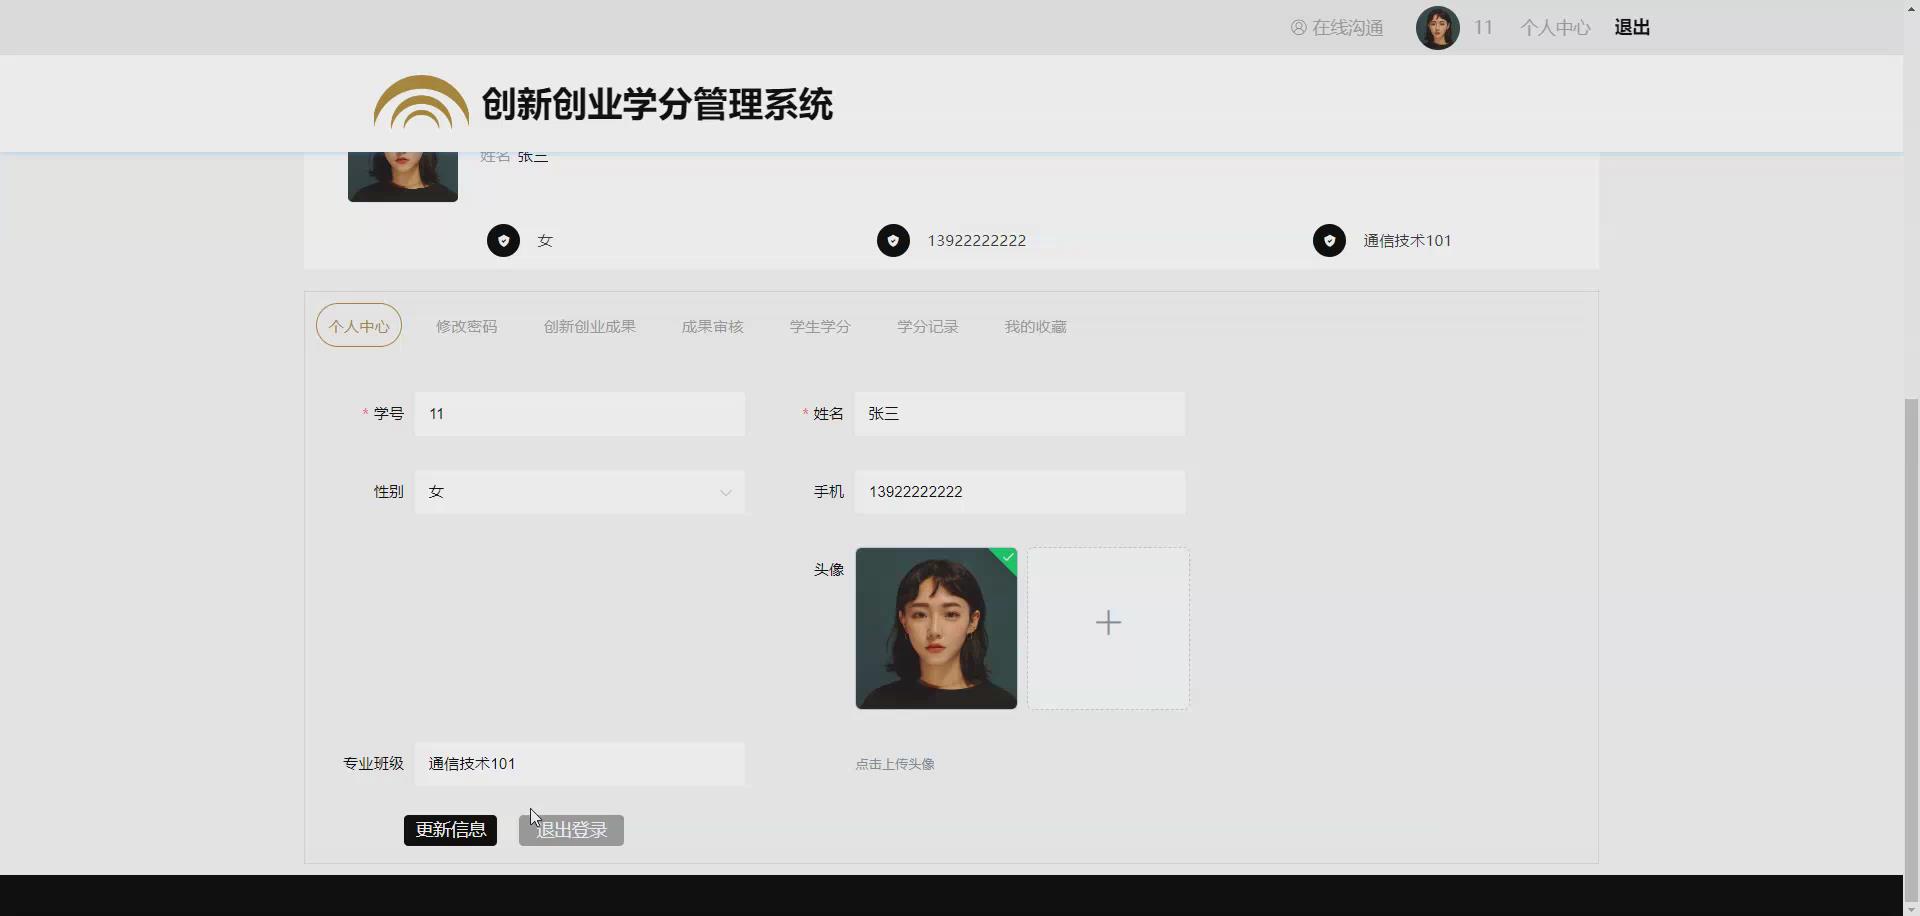
Task: Open the 创新创业成果 tab
Action: coord(589,326)
